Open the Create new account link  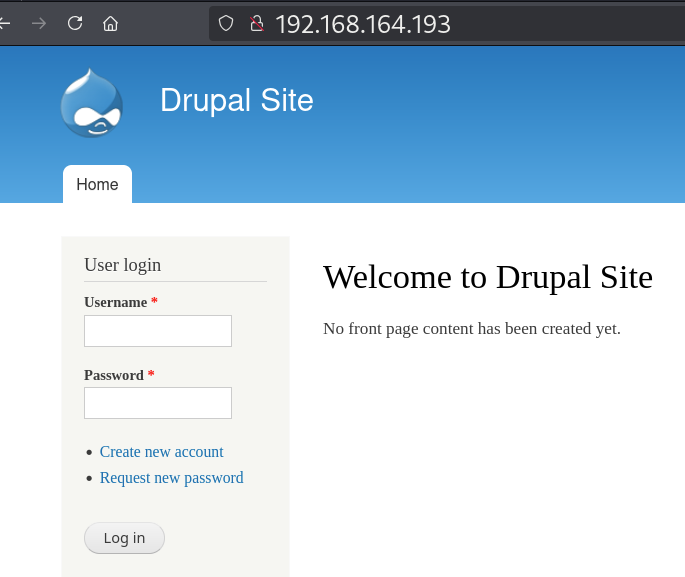pos(161,452)
